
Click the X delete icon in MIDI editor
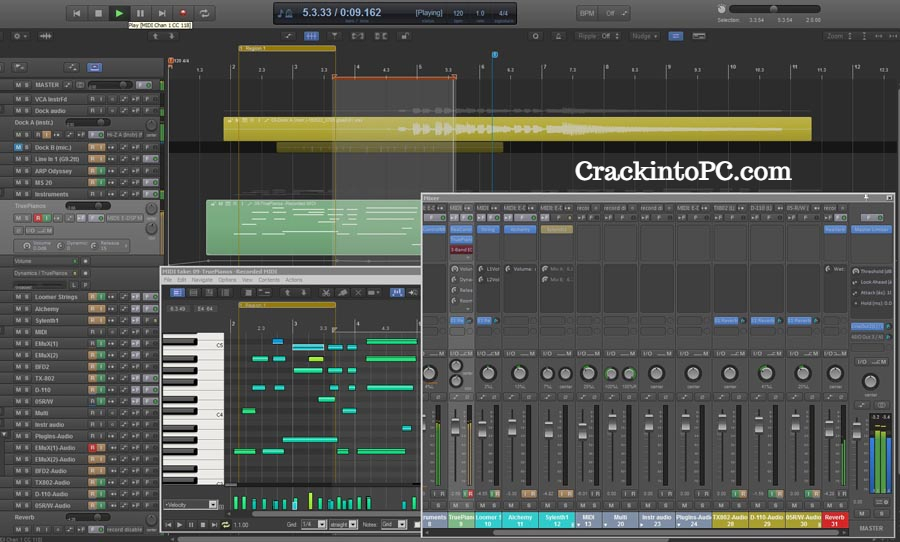(x=358, y=293)
